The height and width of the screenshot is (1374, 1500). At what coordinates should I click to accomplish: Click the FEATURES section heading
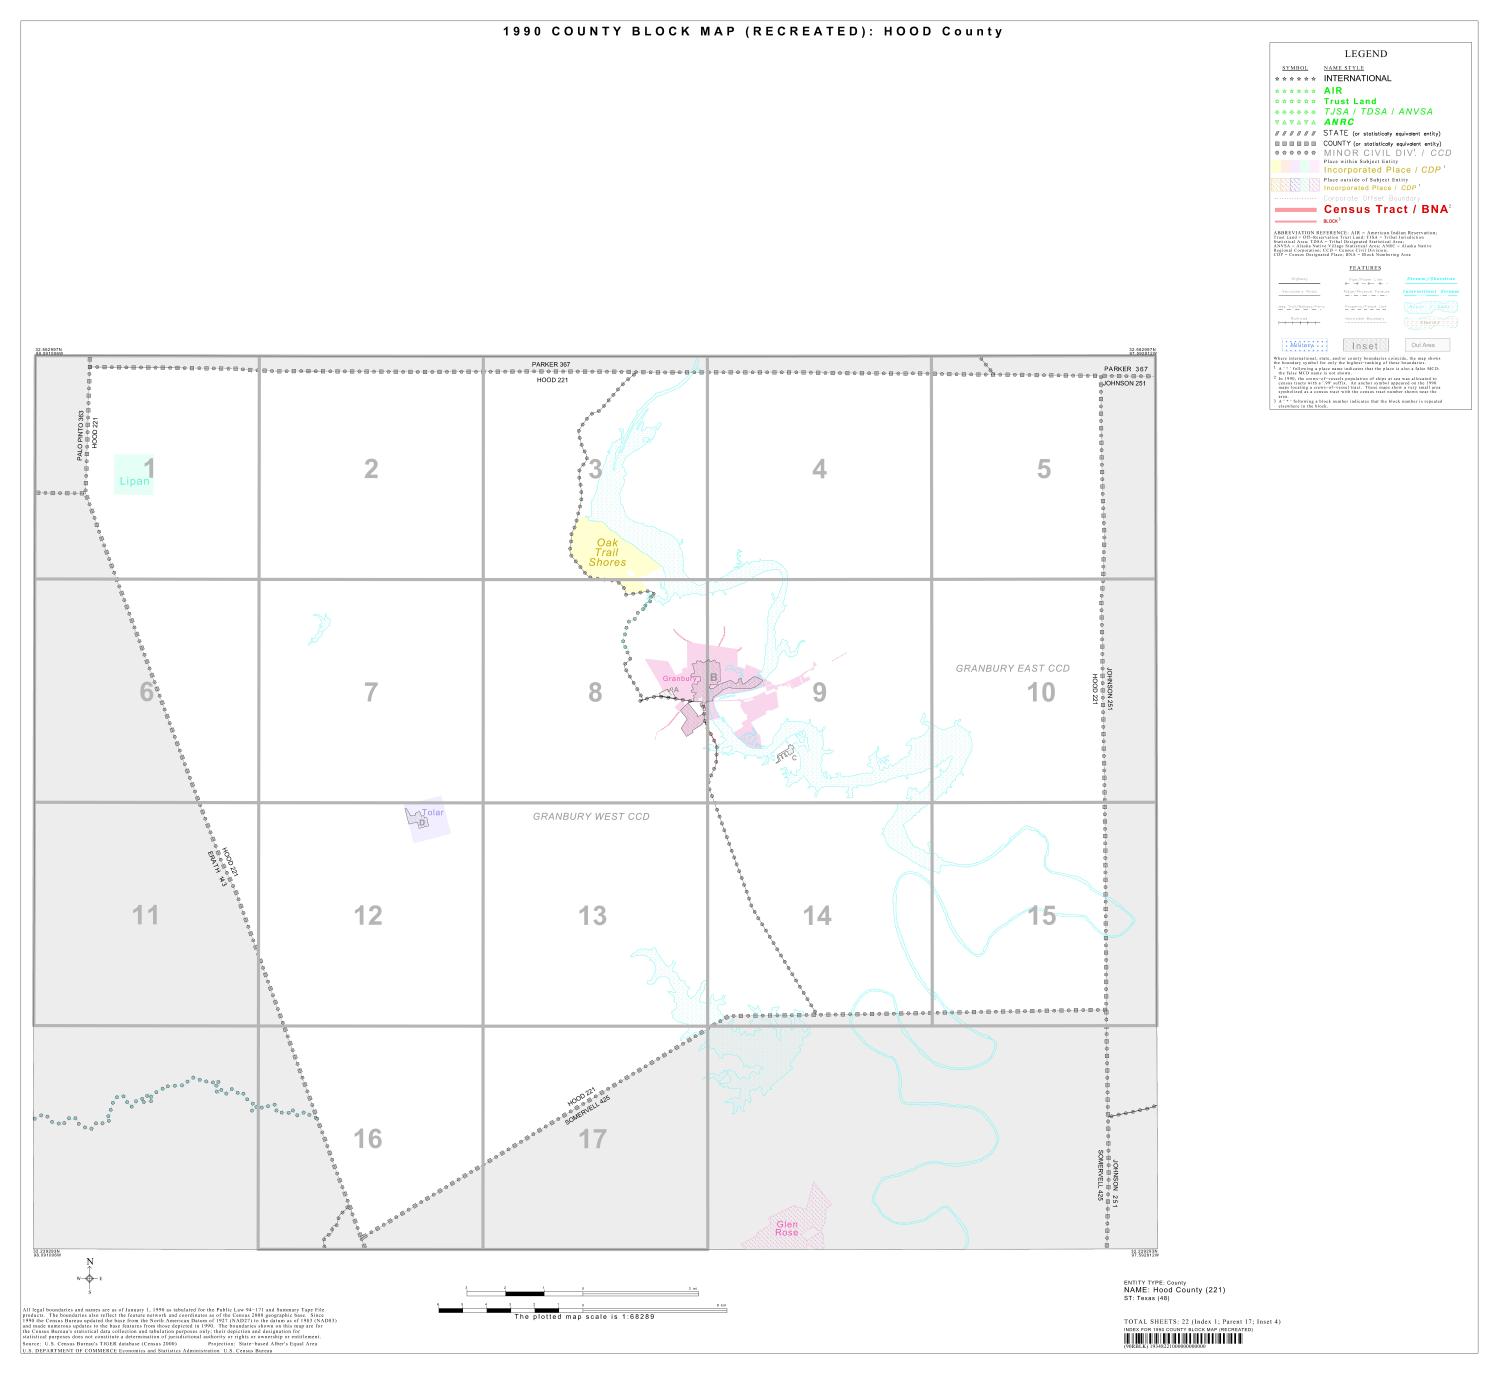point(1365,267)
